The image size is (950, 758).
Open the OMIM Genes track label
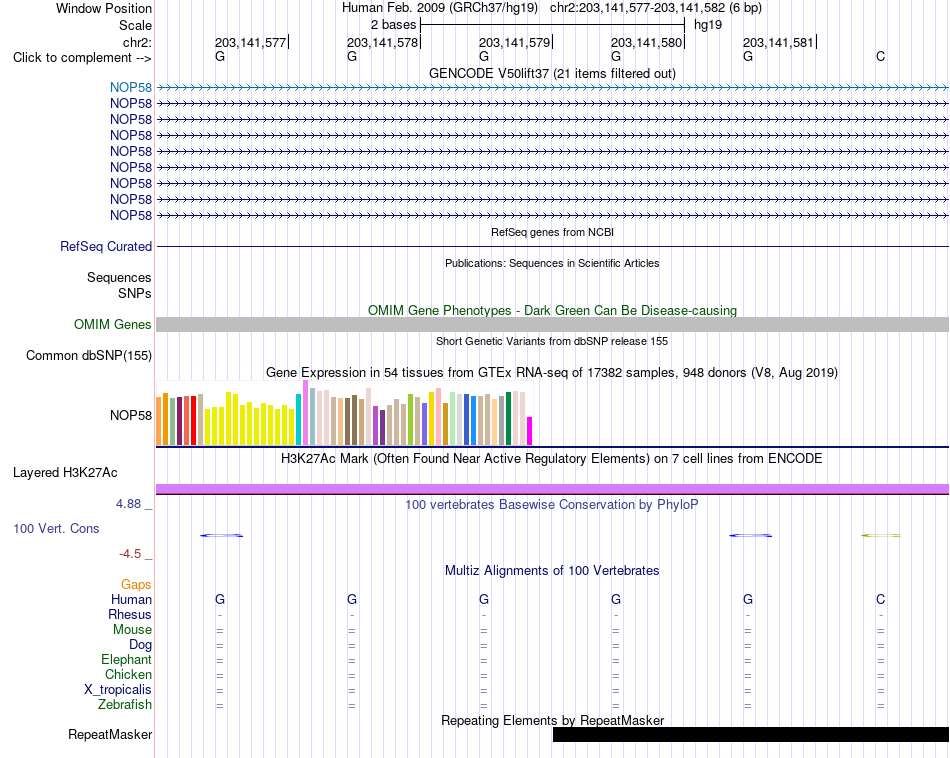112,324
